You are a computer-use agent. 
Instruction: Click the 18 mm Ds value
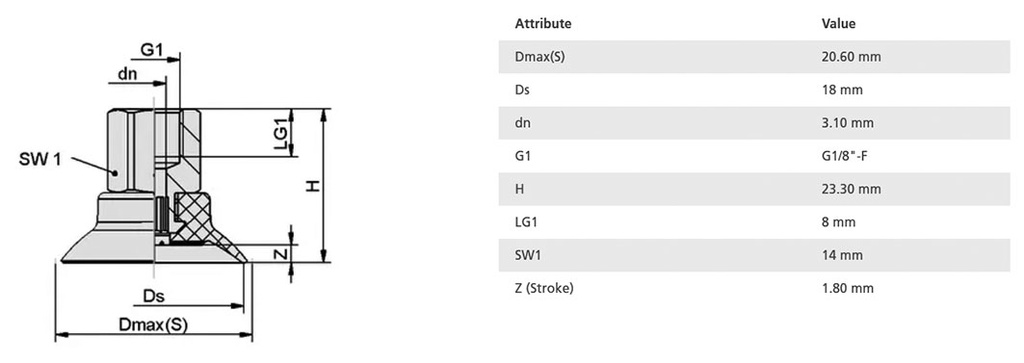click(x=842, y=90)
